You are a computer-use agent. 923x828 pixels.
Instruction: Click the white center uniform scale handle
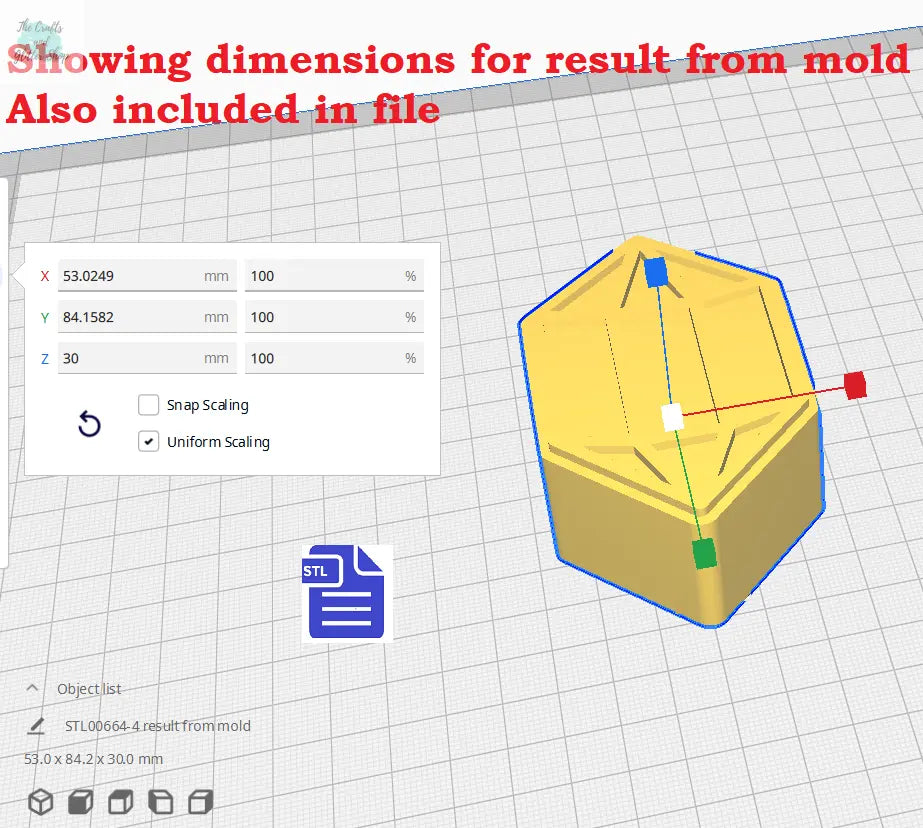click(673, 417)
